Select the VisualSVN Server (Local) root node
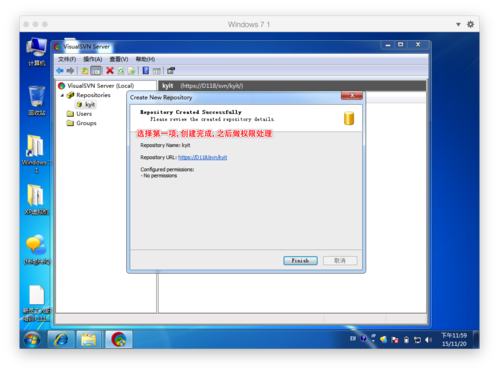The width and height of the screenshot is (499, 372). pyautogui.click(x=96, y=86)
